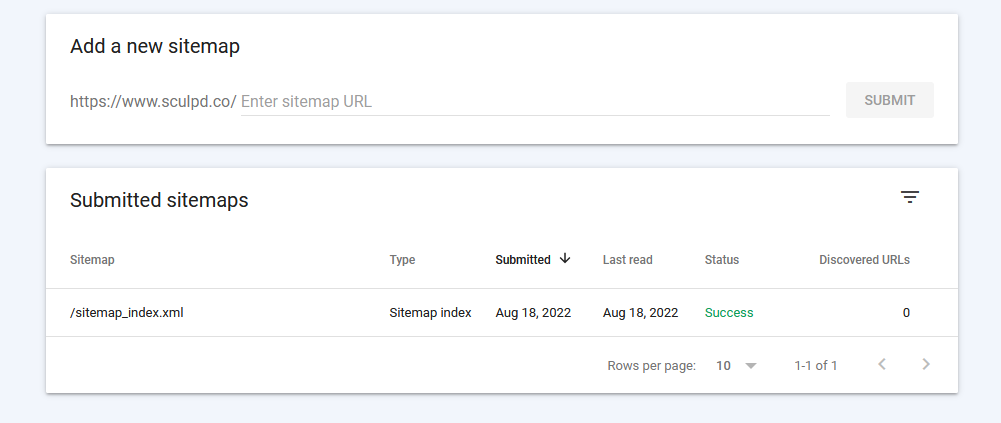Click the discovered URLs count 0
Screen dimensions: 1001x423
(x=907, y=313)
